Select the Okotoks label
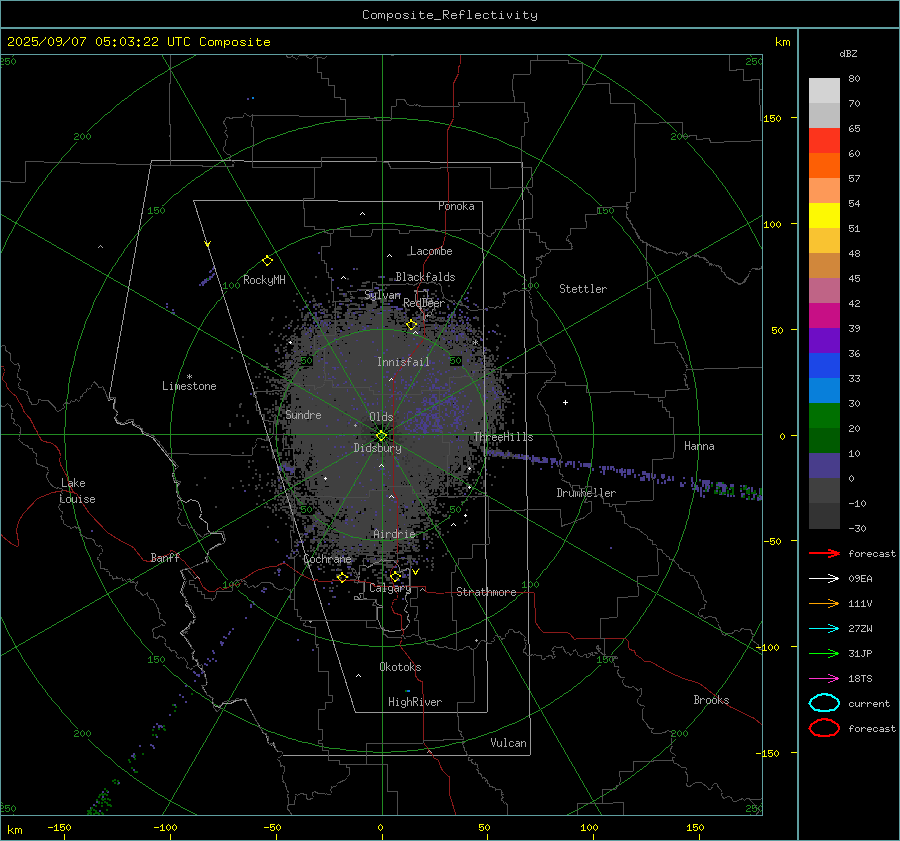This screenshot has width=900, height=841. [x=400, y=667]
